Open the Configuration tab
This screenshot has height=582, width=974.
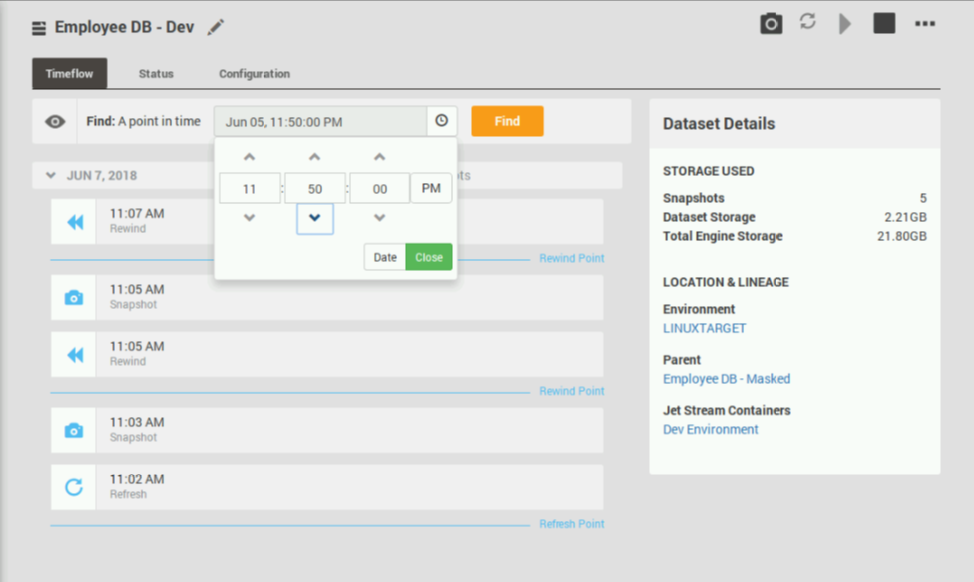point(254,73)
